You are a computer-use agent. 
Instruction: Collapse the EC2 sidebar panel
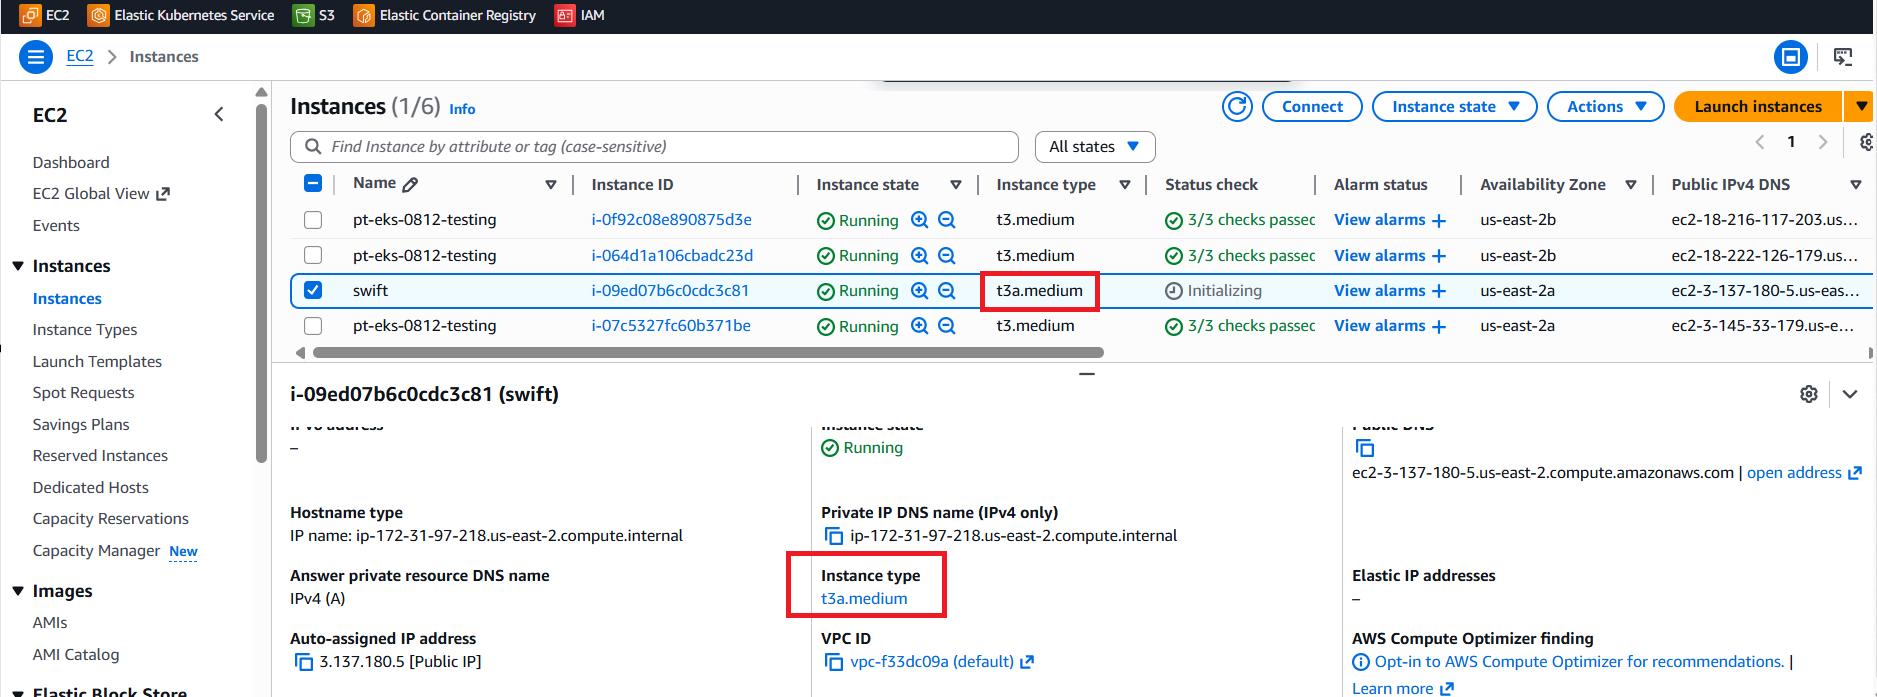(219, 115)
